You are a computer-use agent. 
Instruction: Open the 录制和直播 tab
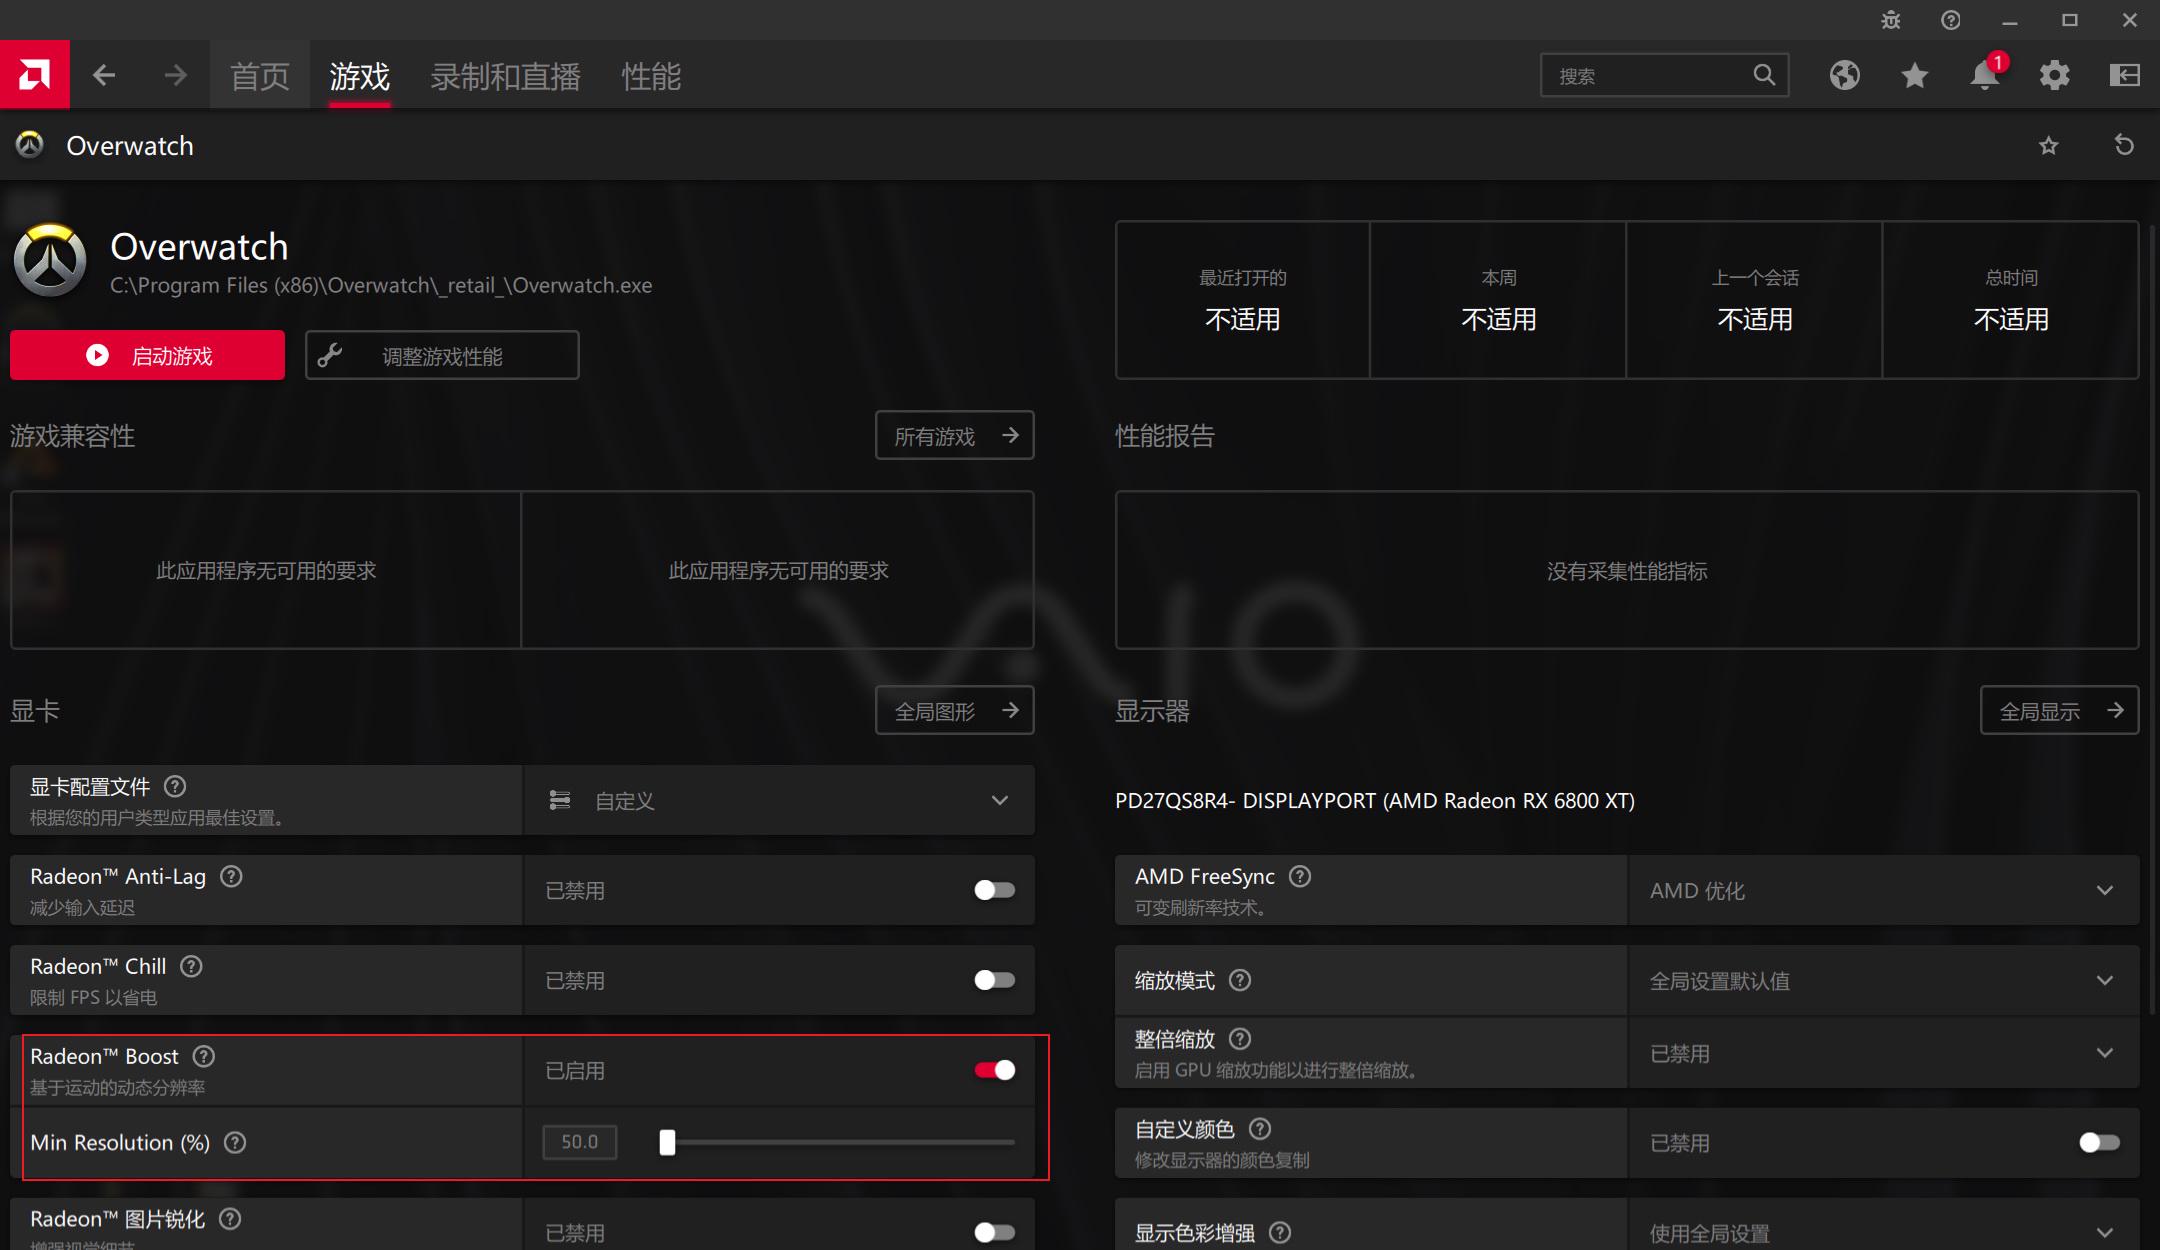[x=505, y=75]
